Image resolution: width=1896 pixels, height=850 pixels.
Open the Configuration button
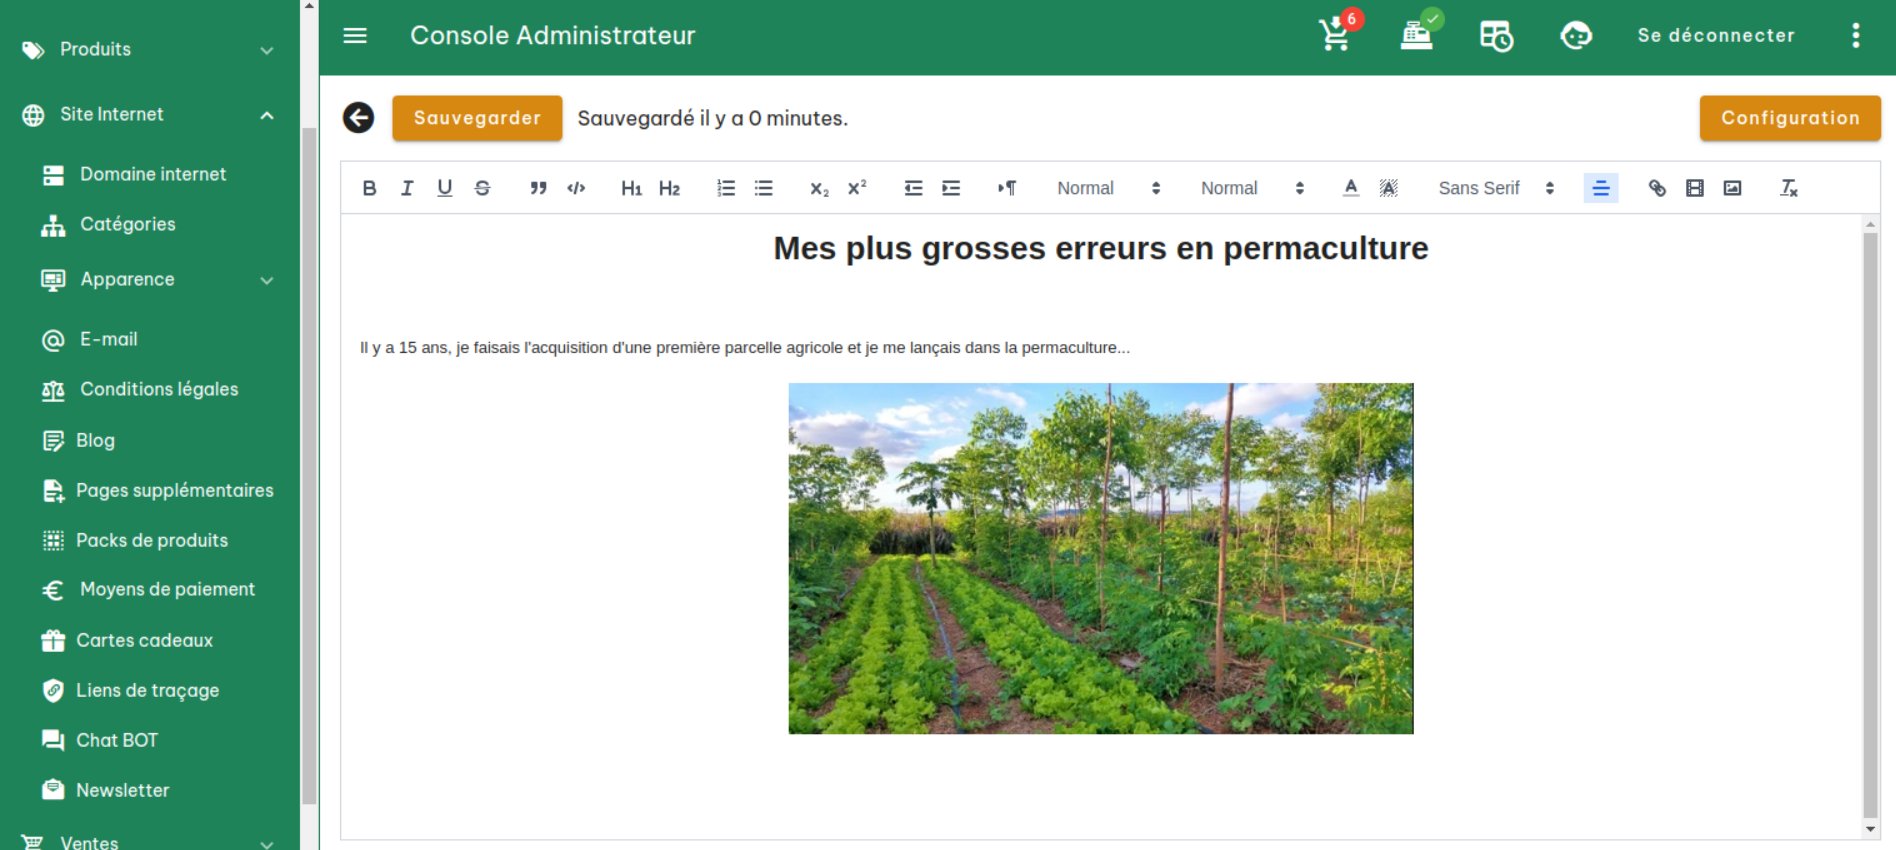click(x=1789, y=118)
